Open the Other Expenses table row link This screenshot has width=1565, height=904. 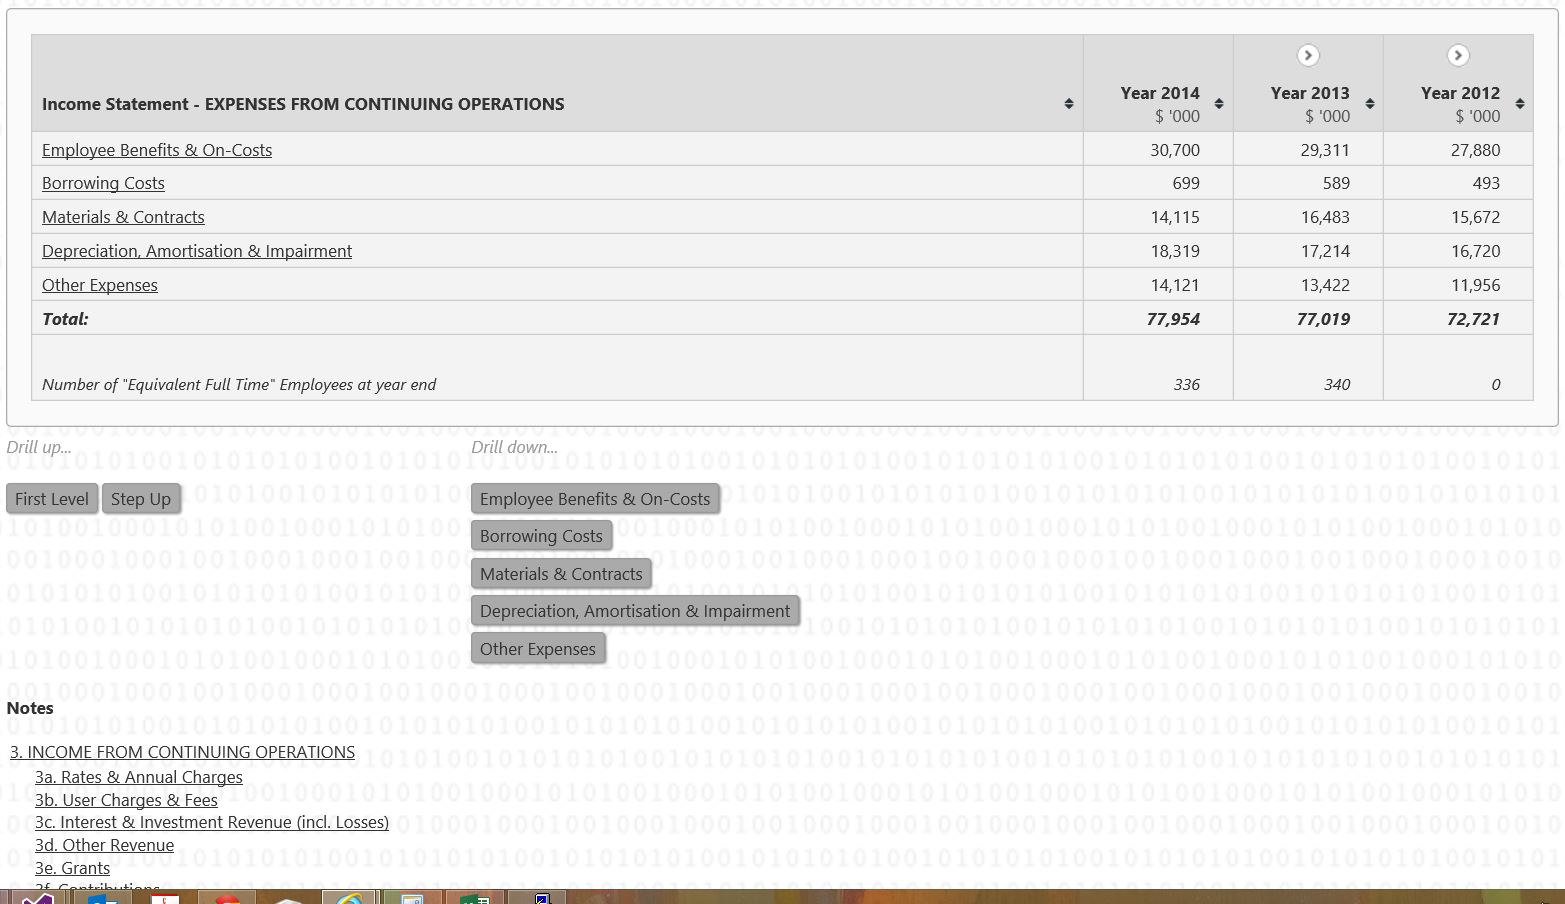[x=100, y=285]
